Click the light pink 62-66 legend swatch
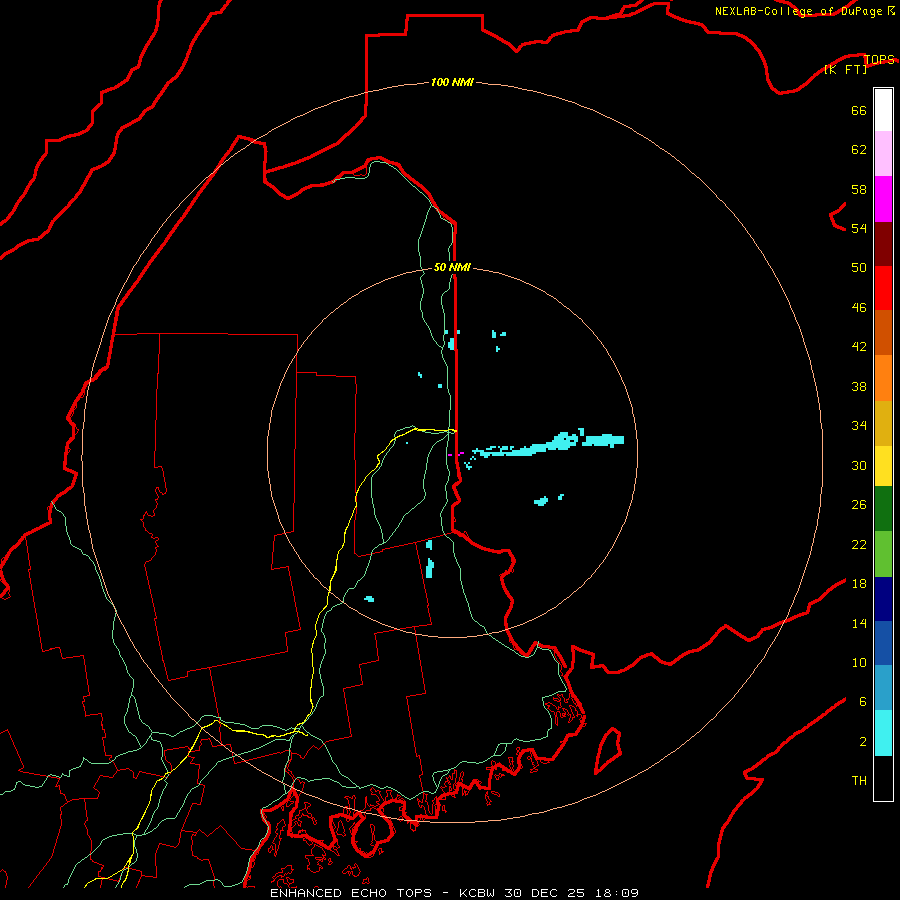900x900 pixels. coord(883,153)
